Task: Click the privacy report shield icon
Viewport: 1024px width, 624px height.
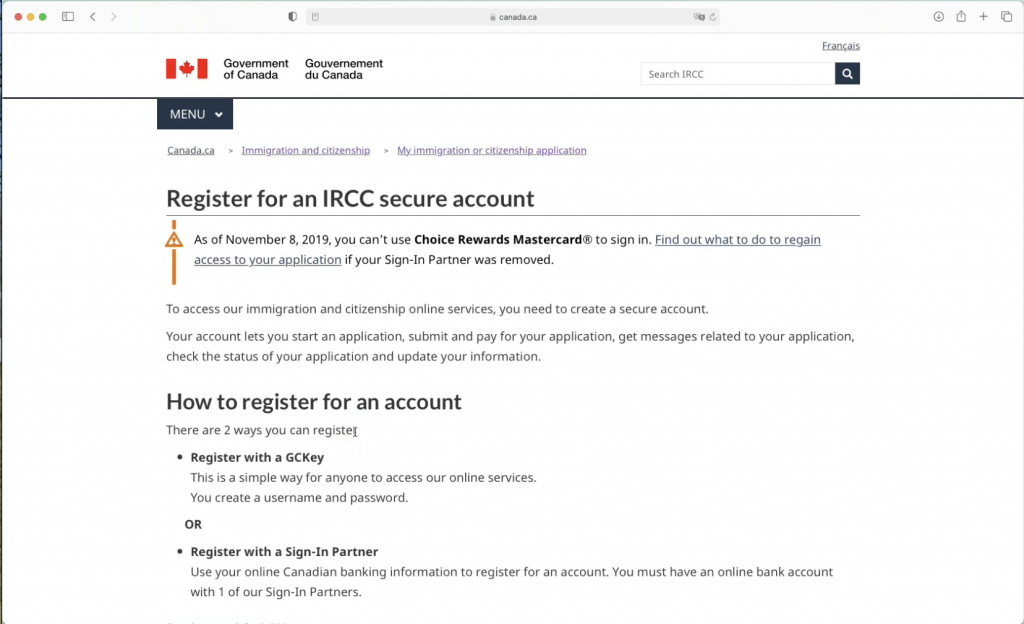Action: [x=292, y=17]
